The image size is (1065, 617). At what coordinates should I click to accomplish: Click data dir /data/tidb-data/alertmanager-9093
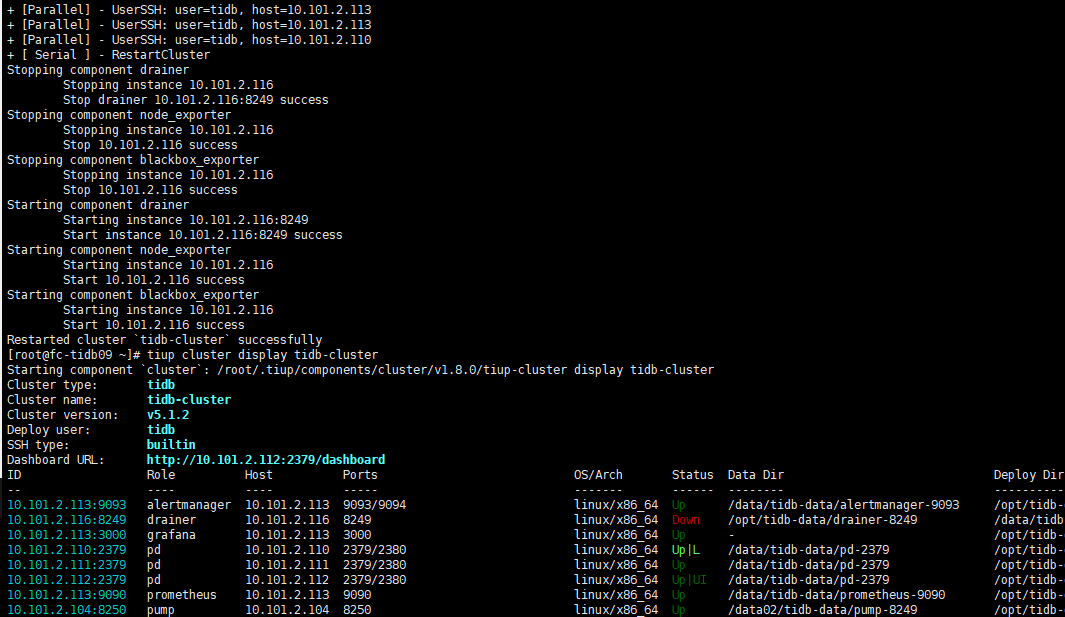point(844,505)
